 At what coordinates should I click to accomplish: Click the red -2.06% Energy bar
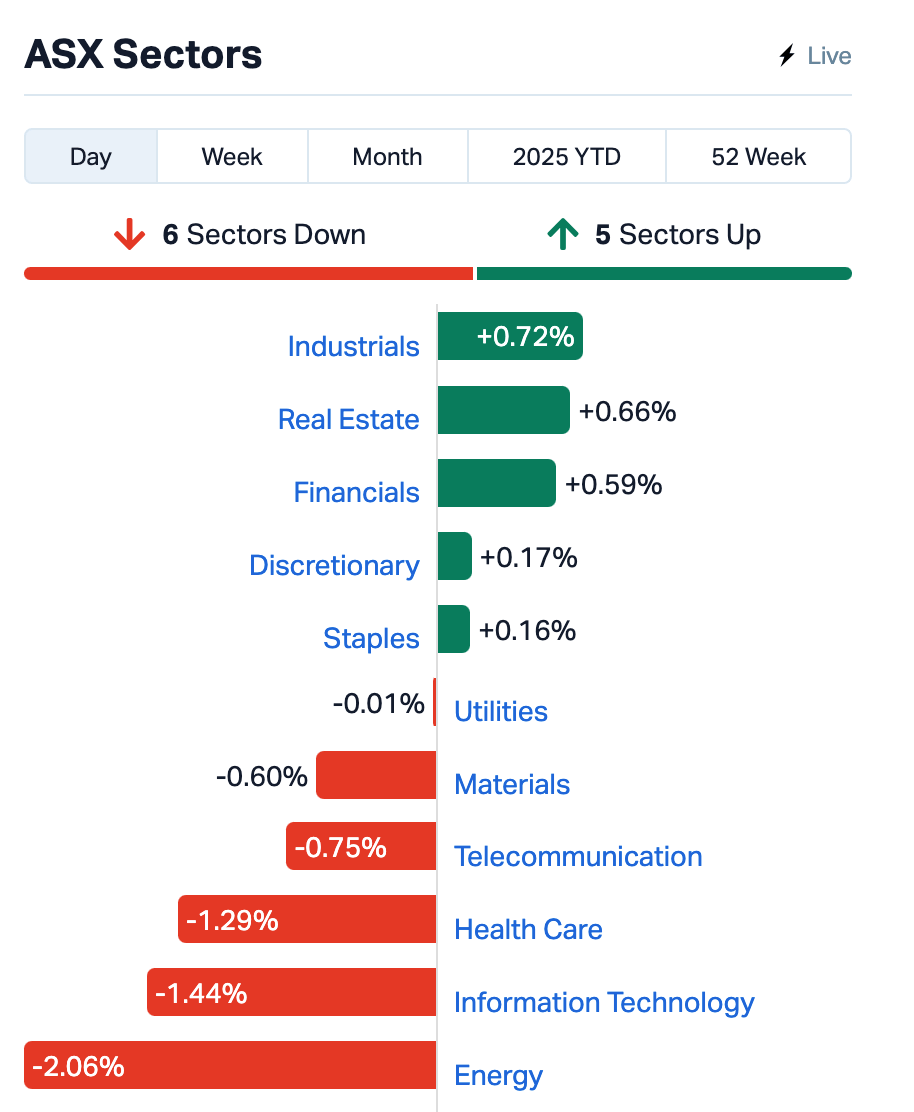pos(230,1064)
